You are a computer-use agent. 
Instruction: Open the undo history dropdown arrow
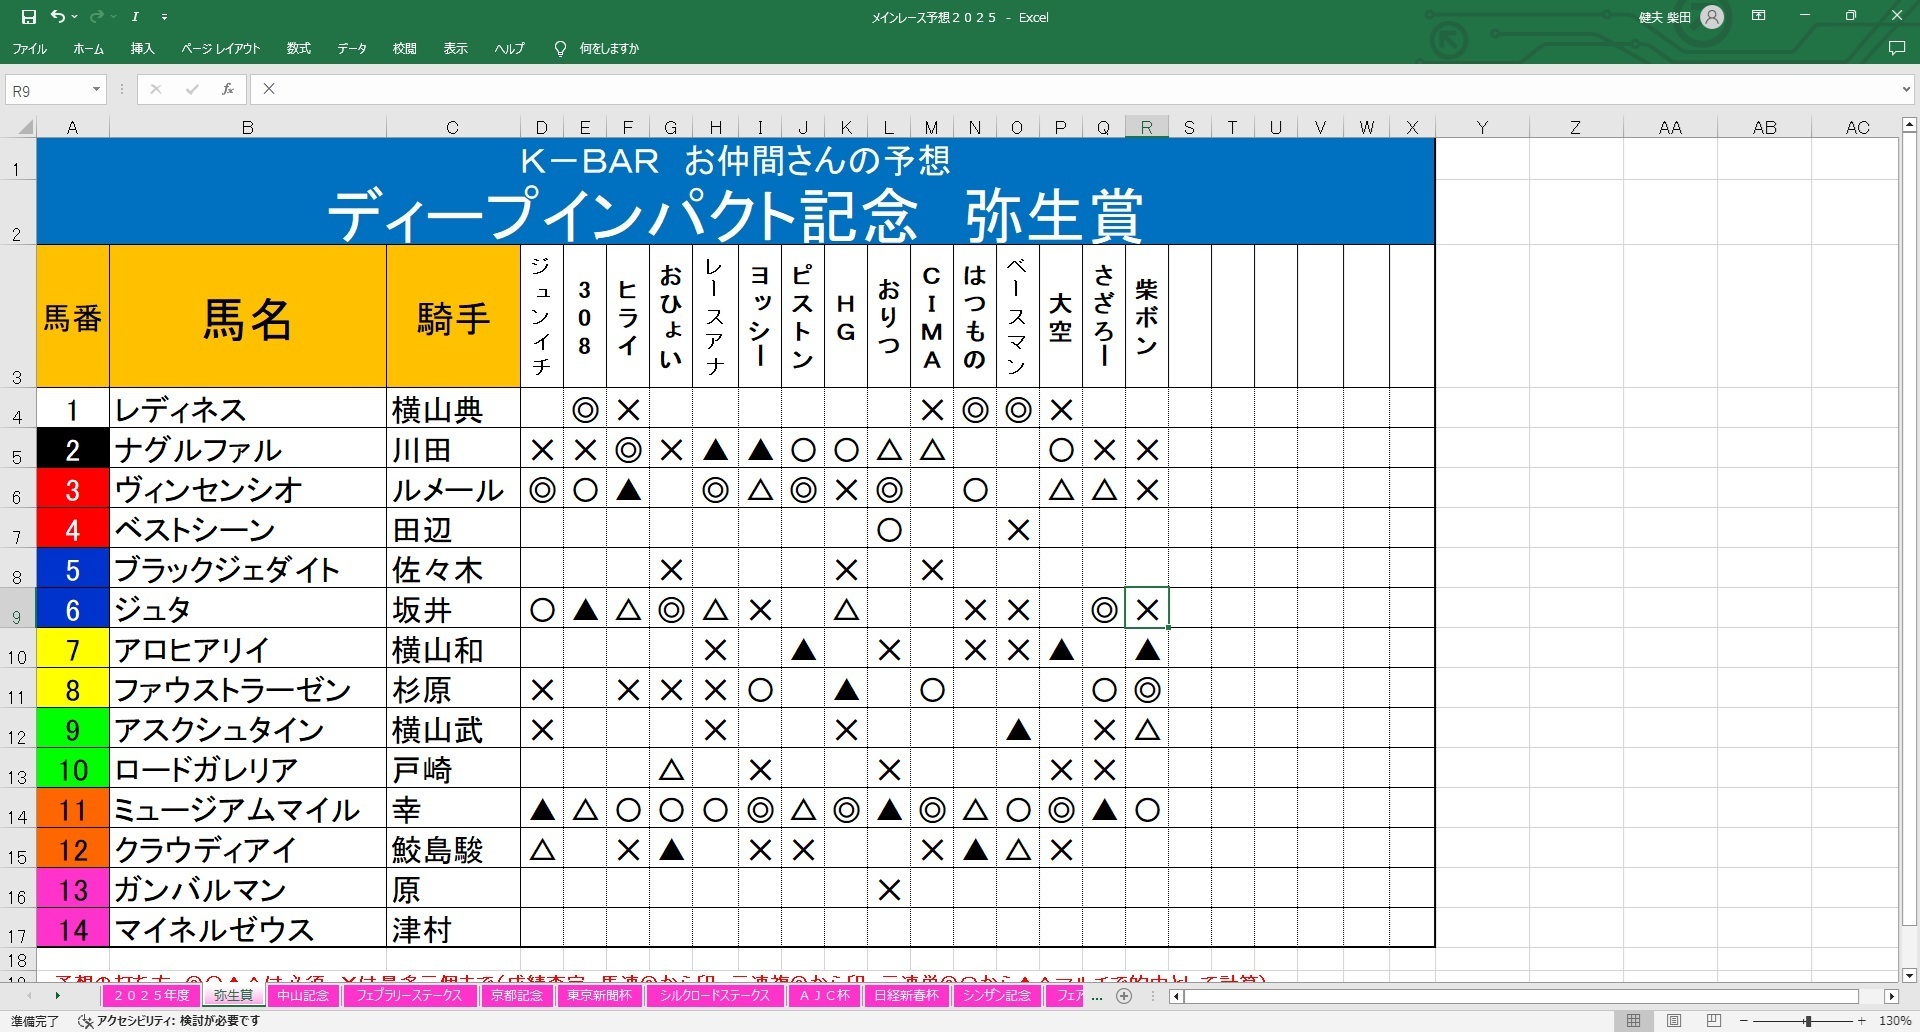pos(75,17)
